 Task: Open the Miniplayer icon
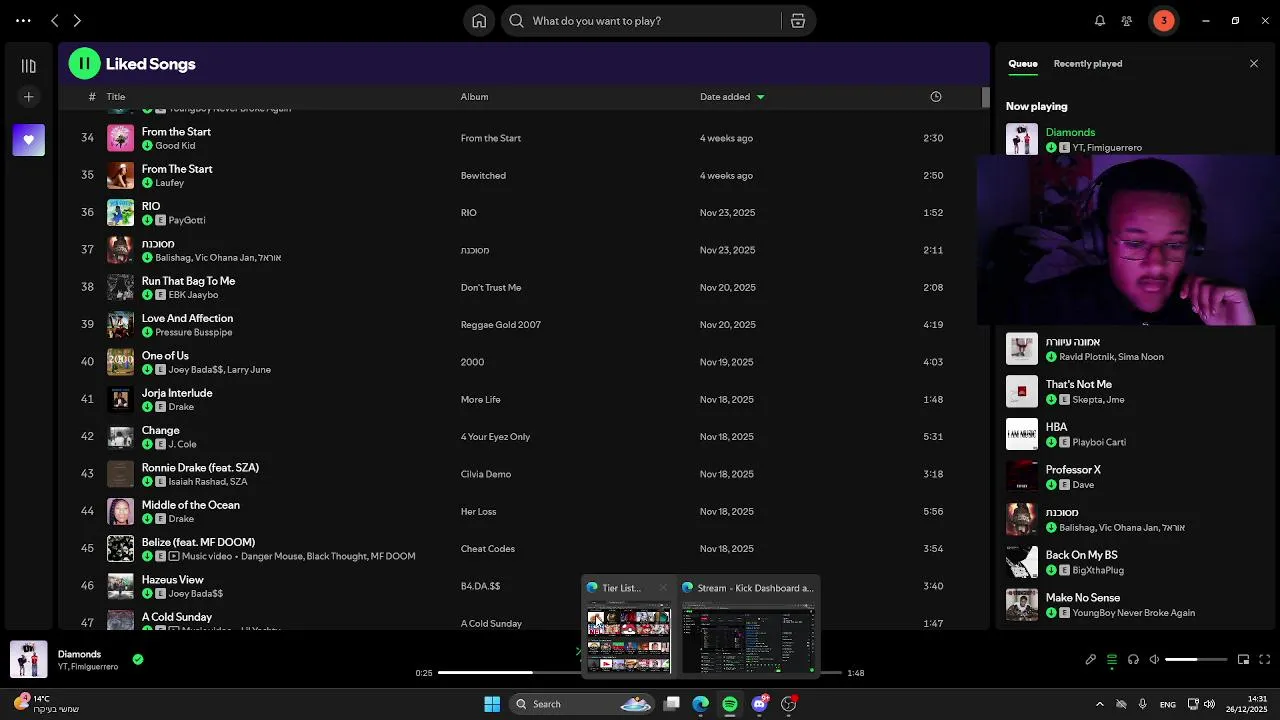[1243, 660]
